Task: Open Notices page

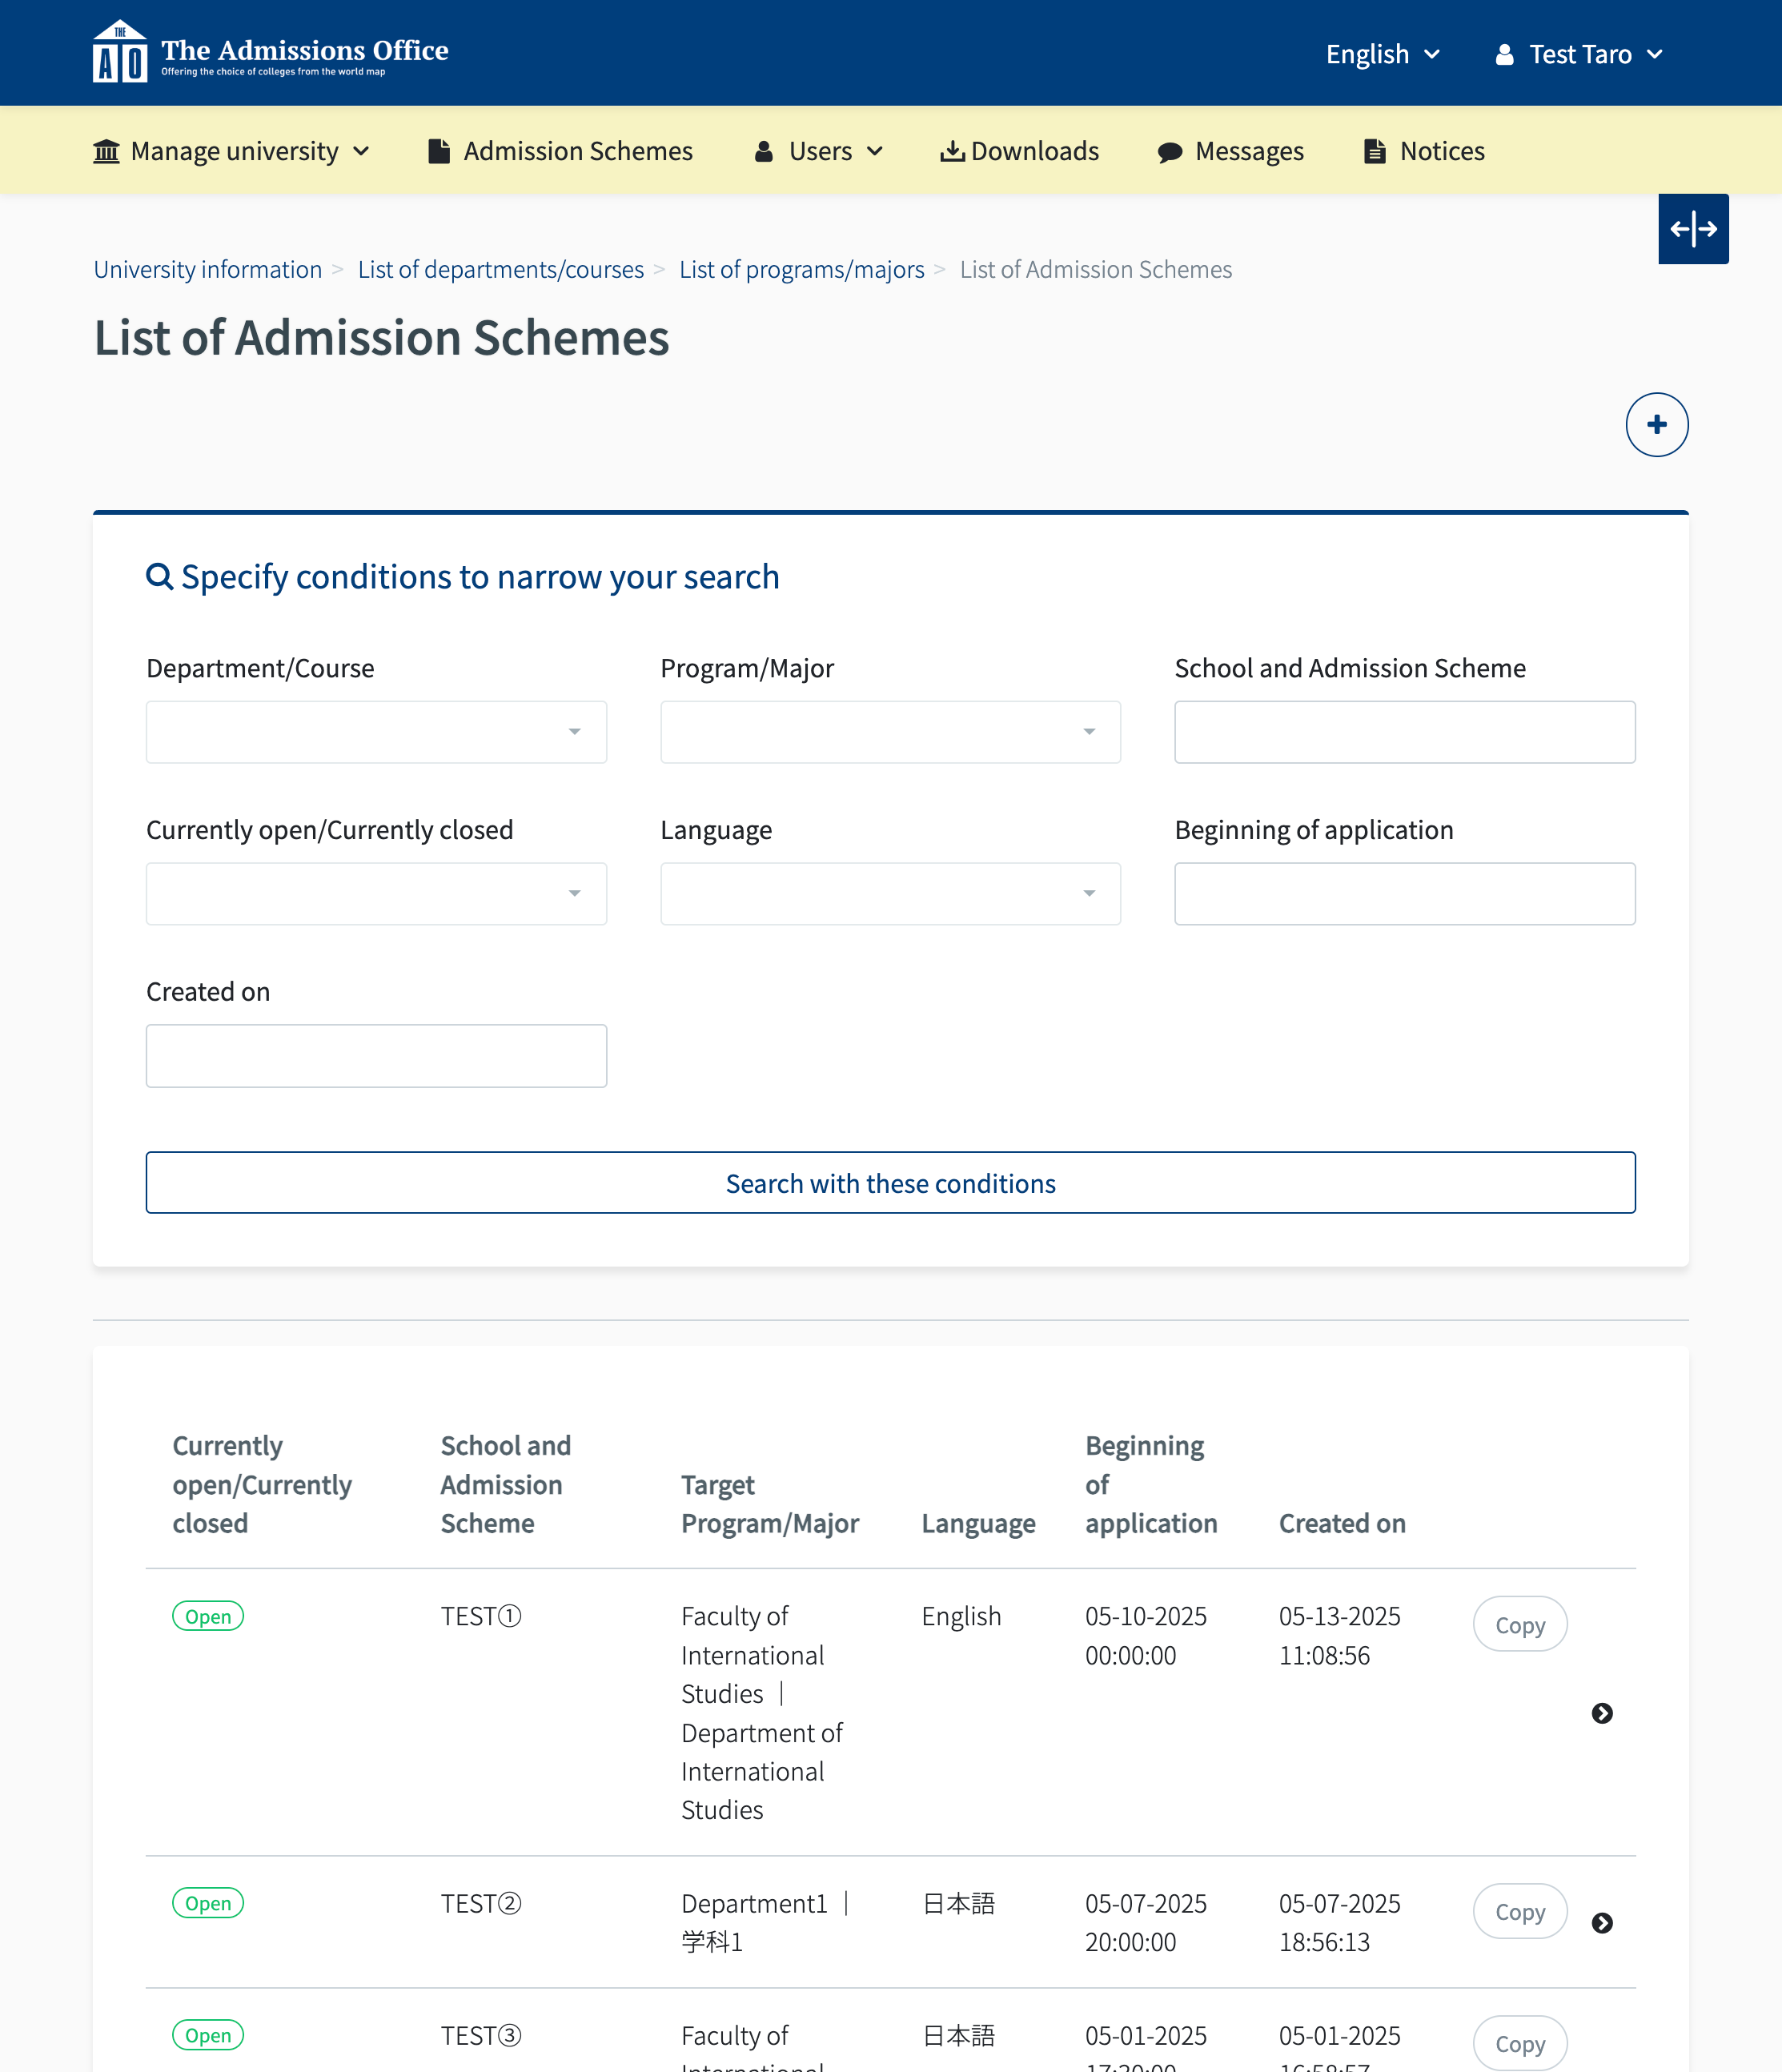Action: click(1424, 151)
